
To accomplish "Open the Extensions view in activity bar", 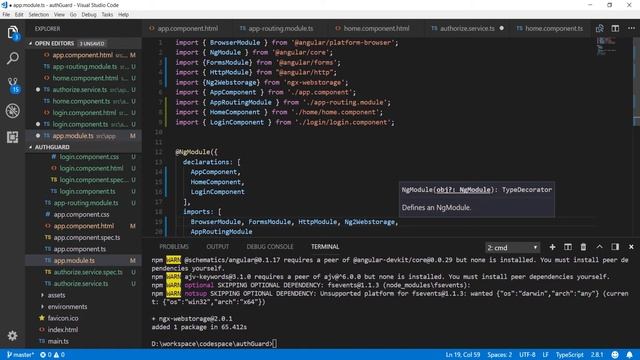I will click(x=13, y=137).
